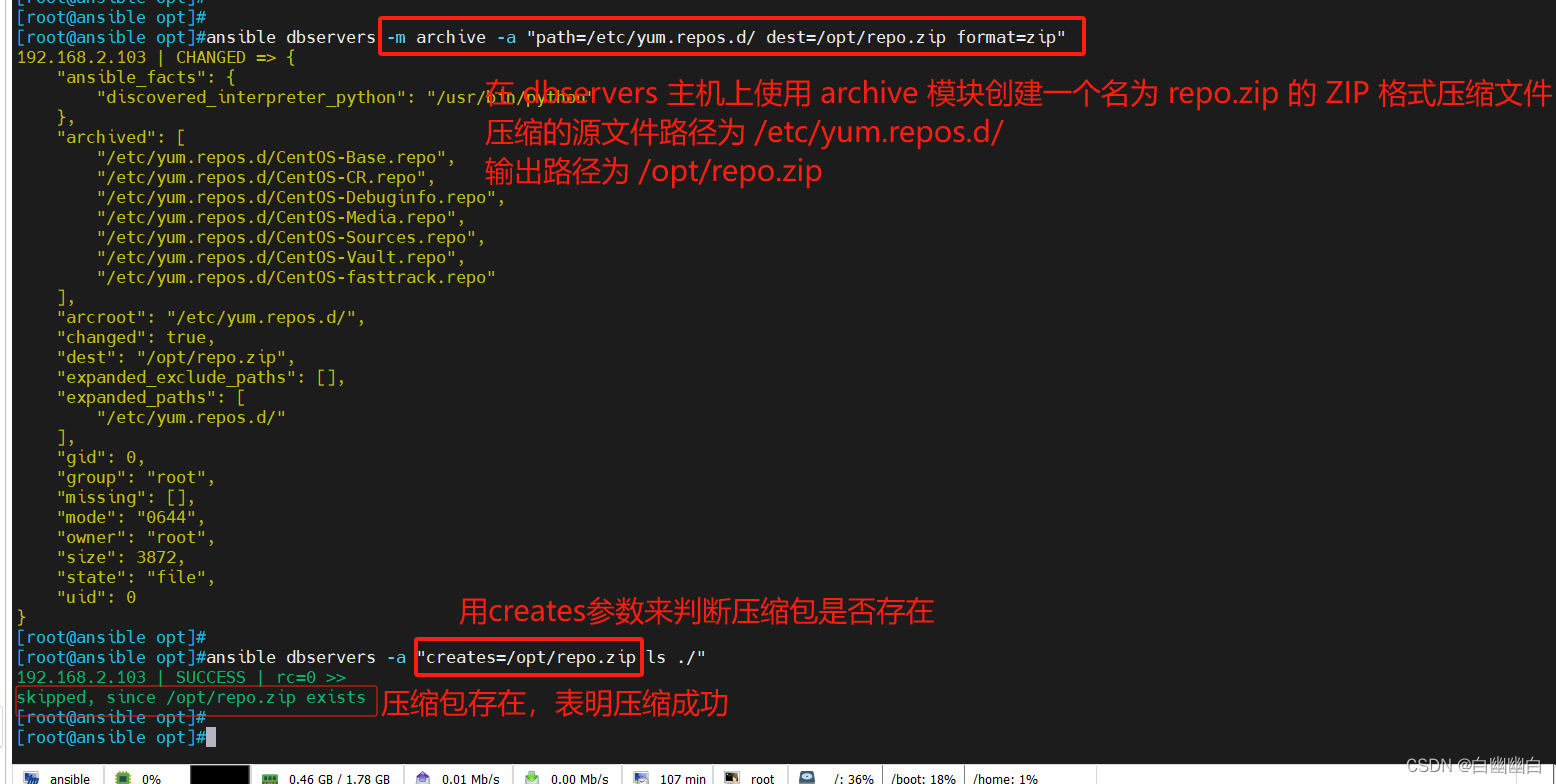Click the uptime clock icon
Image resolution: width=1556 pixels, height=784 pixels.
pyautogui.click(x=640, y=777)
